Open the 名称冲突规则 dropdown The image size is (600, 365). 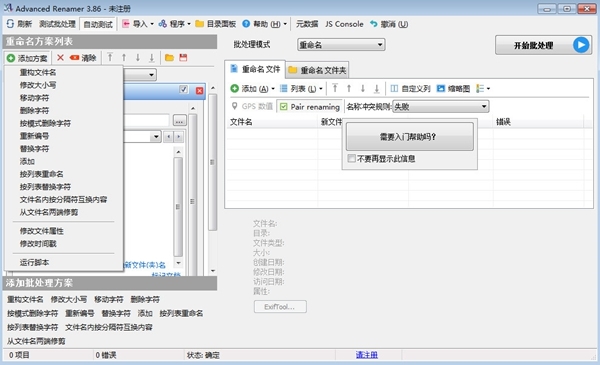(x=441, y=106)
